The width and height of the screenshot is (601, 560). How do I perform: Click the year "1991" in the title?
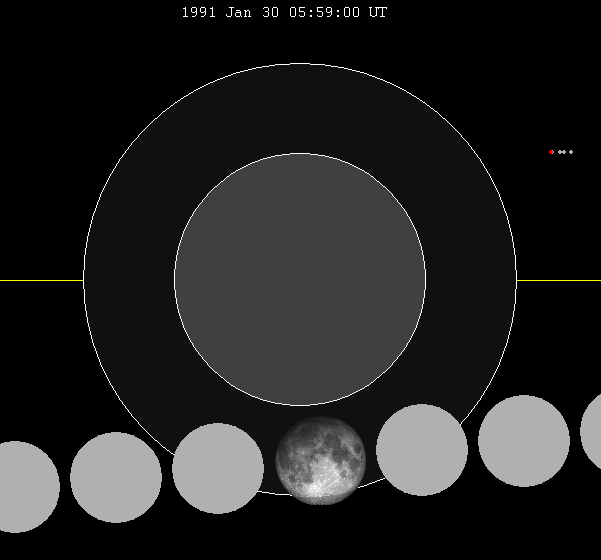point(199,13)
